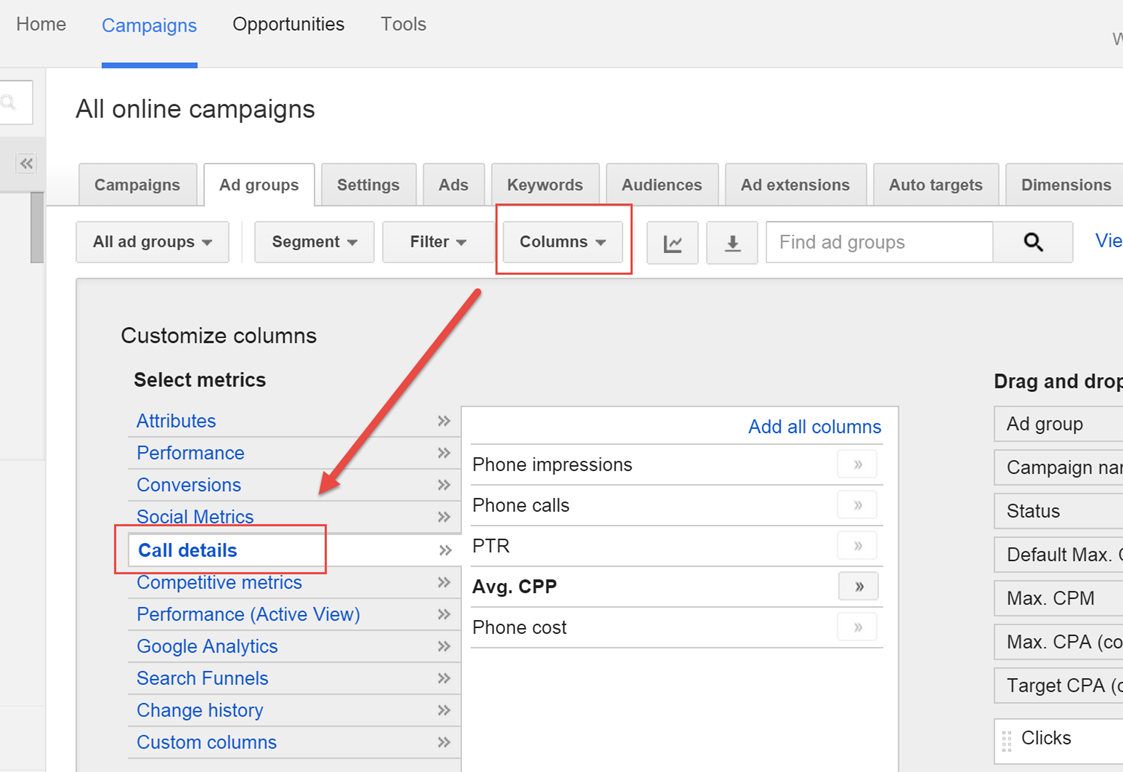Screen dimensions: 1123x772
Task: Click the Phone impressions metric label
Action: 552,465
